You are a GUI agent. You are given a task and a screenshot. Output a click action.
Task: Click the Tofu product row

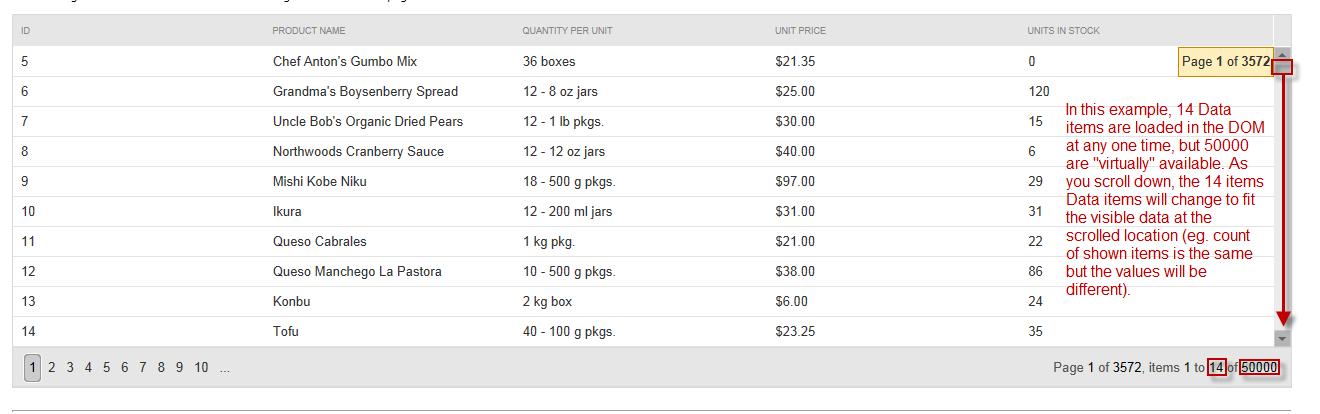(x=286, y=332)
